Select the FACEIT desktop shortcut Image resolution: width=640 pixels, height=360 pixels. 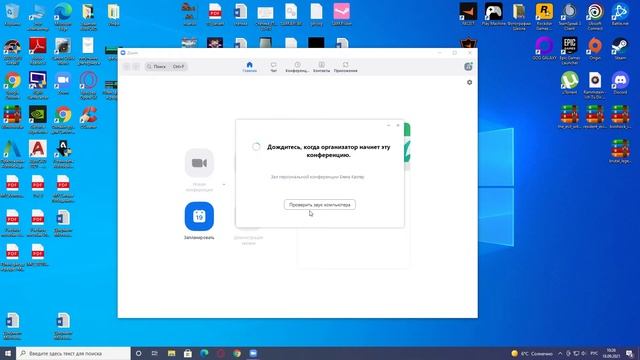tap(468, 14)
